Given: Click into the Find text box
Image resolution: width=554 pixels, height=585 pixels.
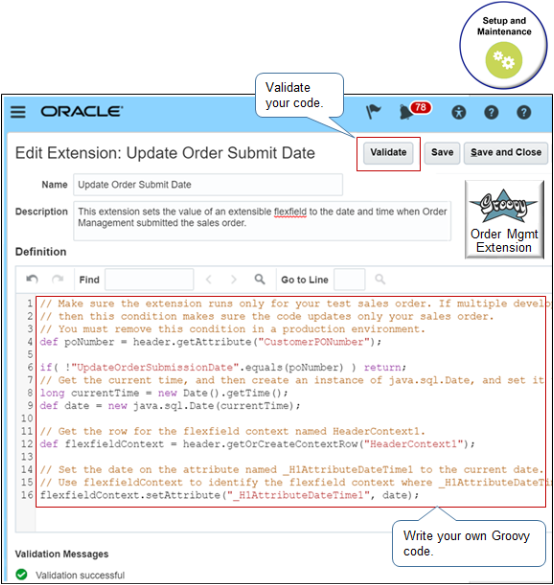Looking at the screenshot, I should pyautogui.click(x=149, y=279).
